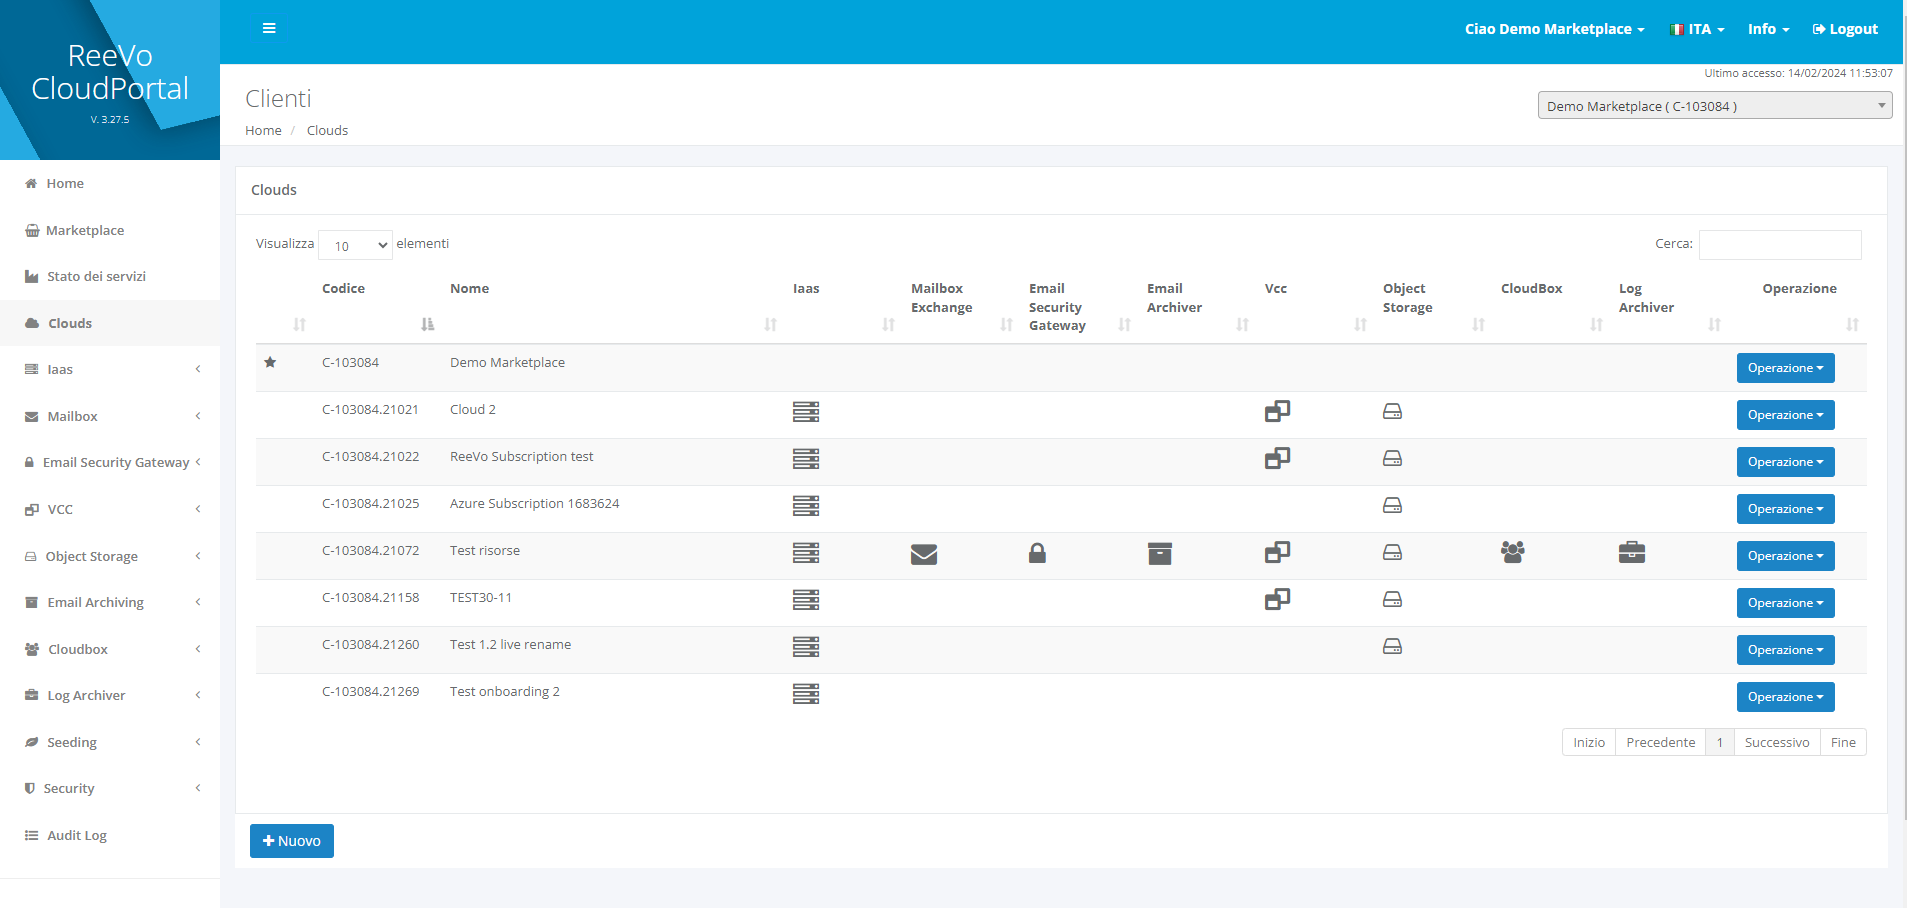This screenshot has width=1907, height=908.
Task: Open Email Security Gateway lock icon, Test risorse
Action: [x=1037, y=553]
